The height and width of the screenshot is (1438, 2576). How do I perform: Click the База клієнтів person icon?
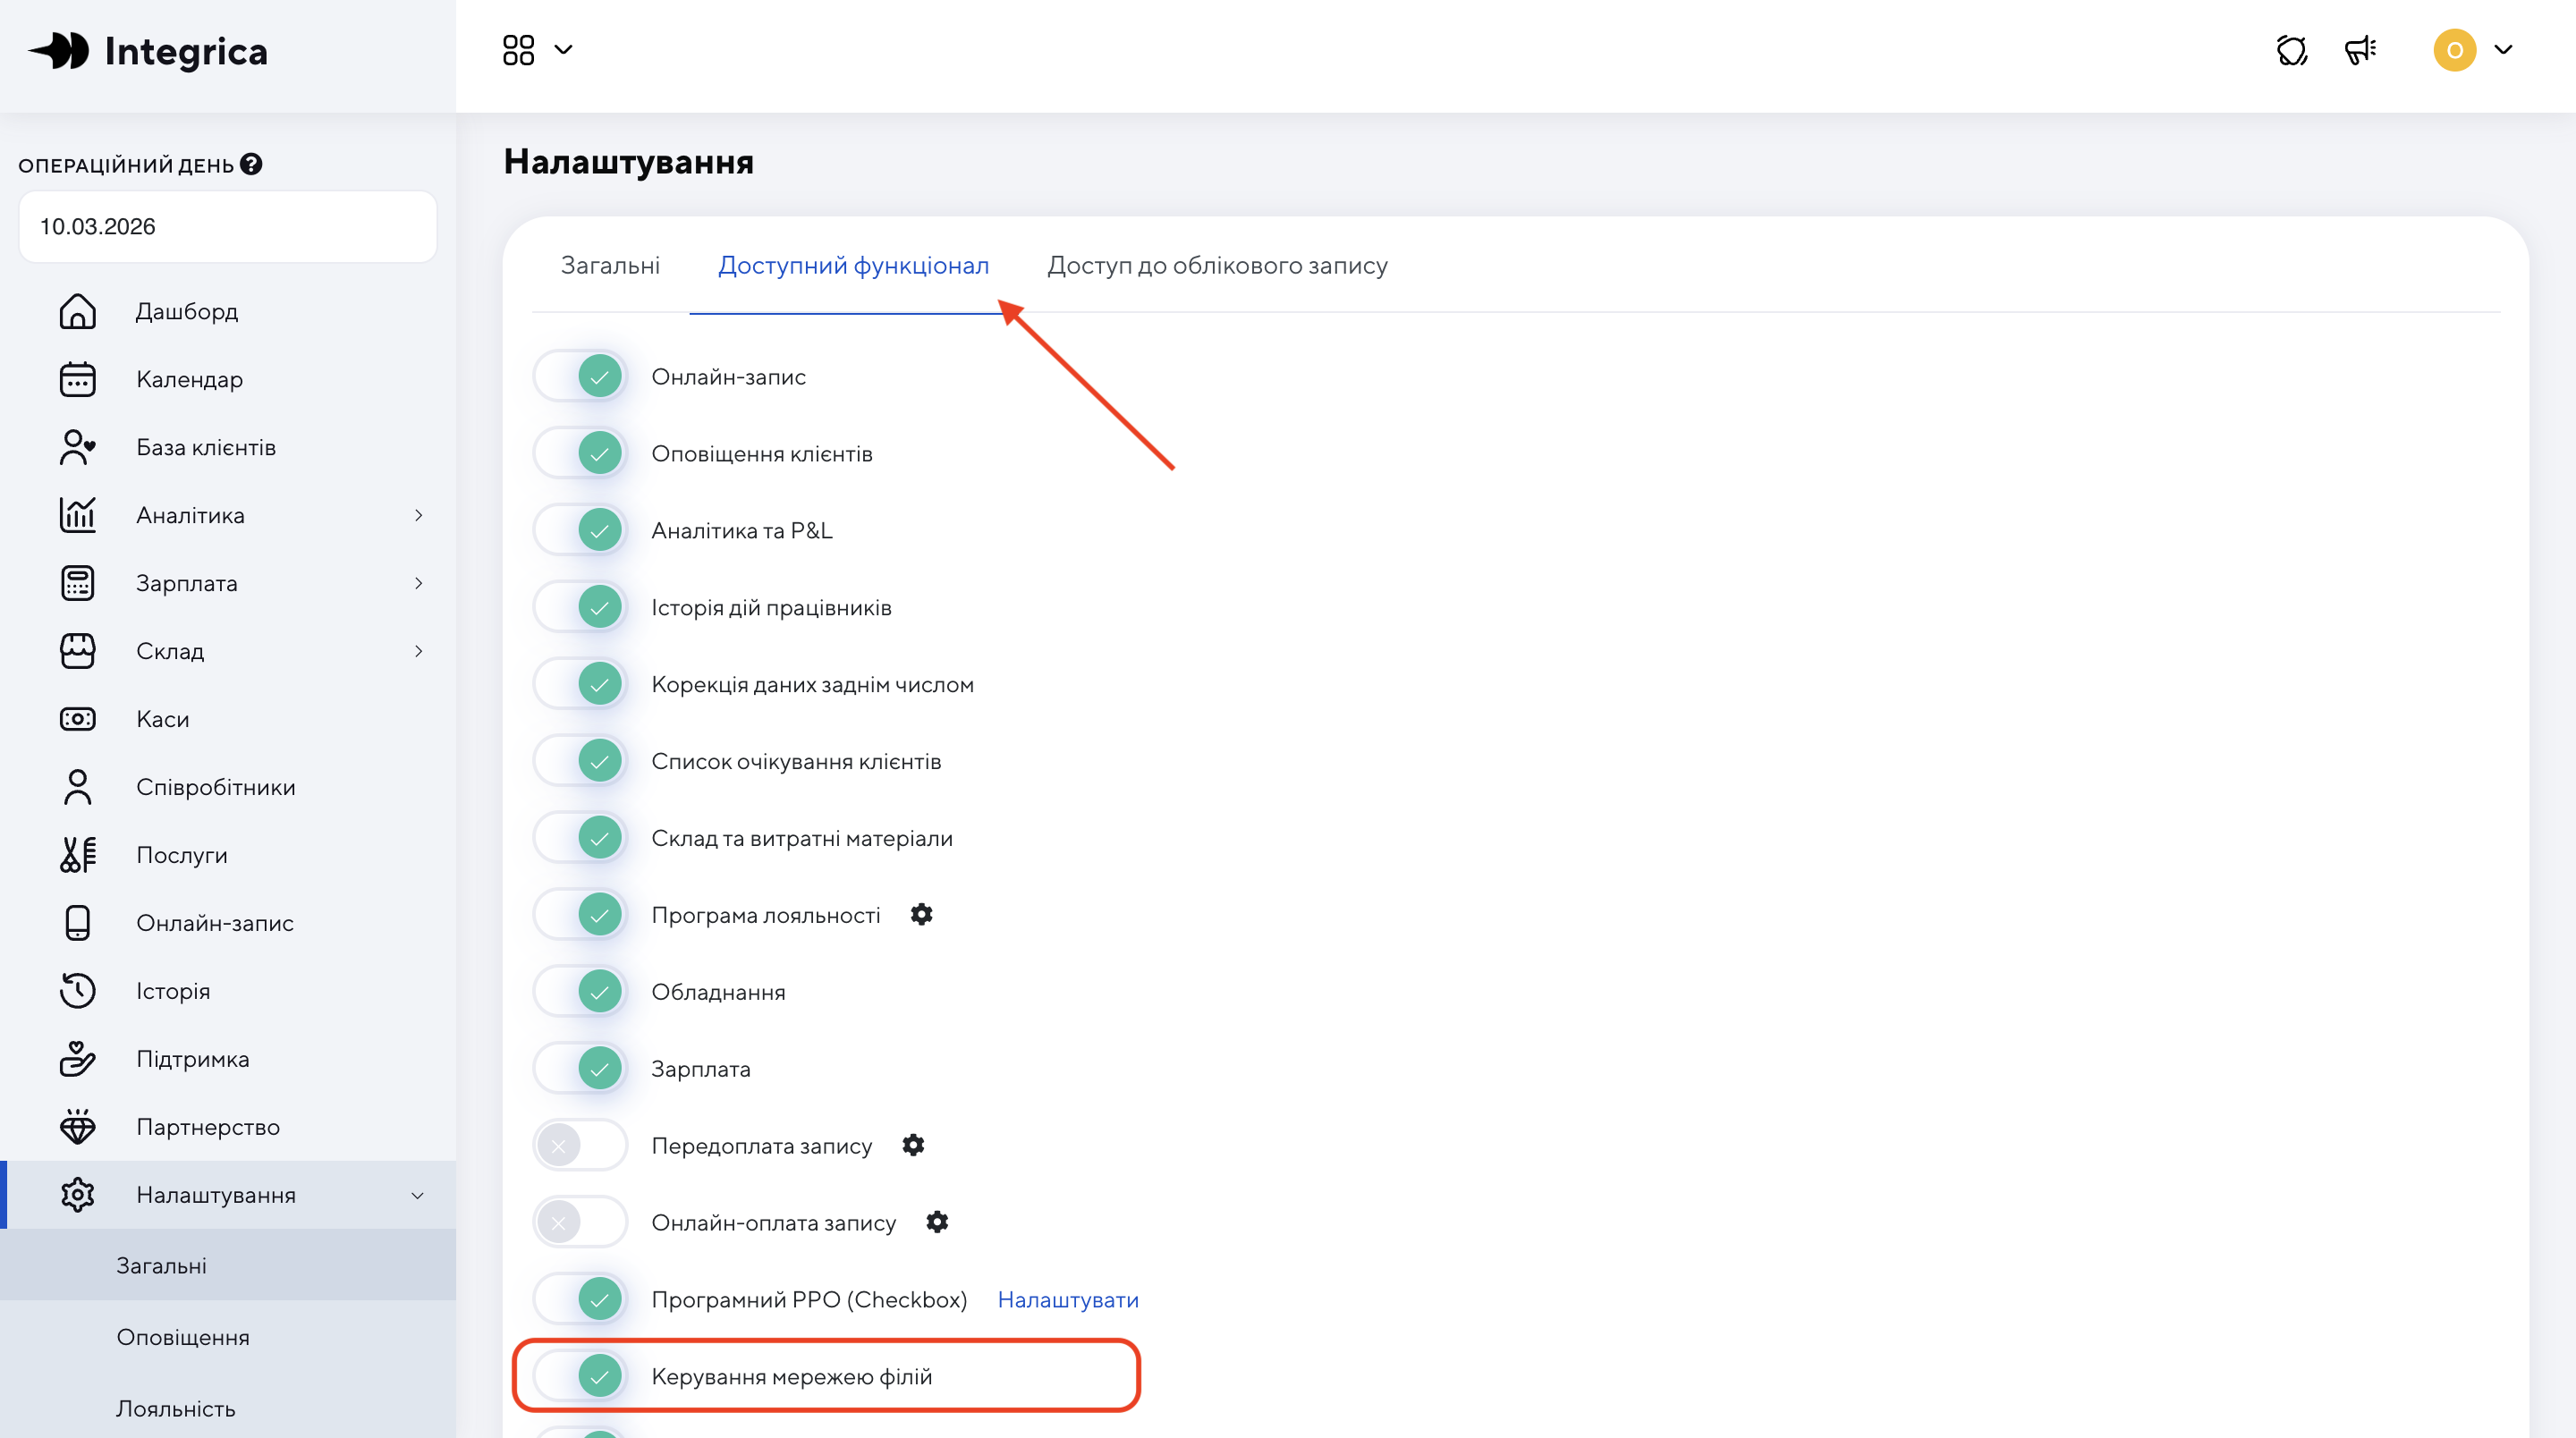click(x=77, y=447)
